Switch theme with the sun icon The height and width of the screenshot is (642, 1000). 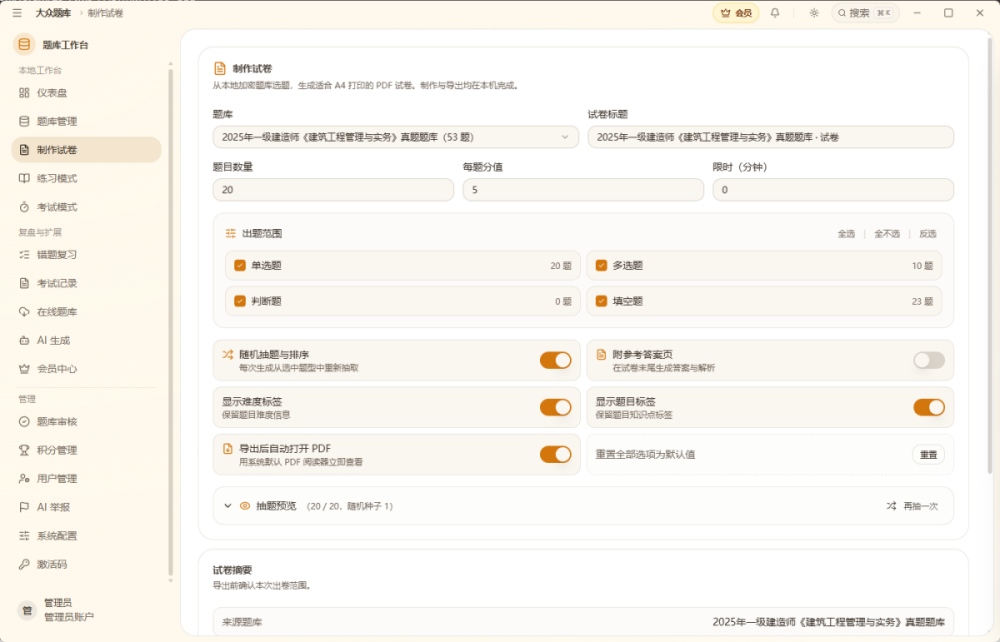(x=814, y=13)
